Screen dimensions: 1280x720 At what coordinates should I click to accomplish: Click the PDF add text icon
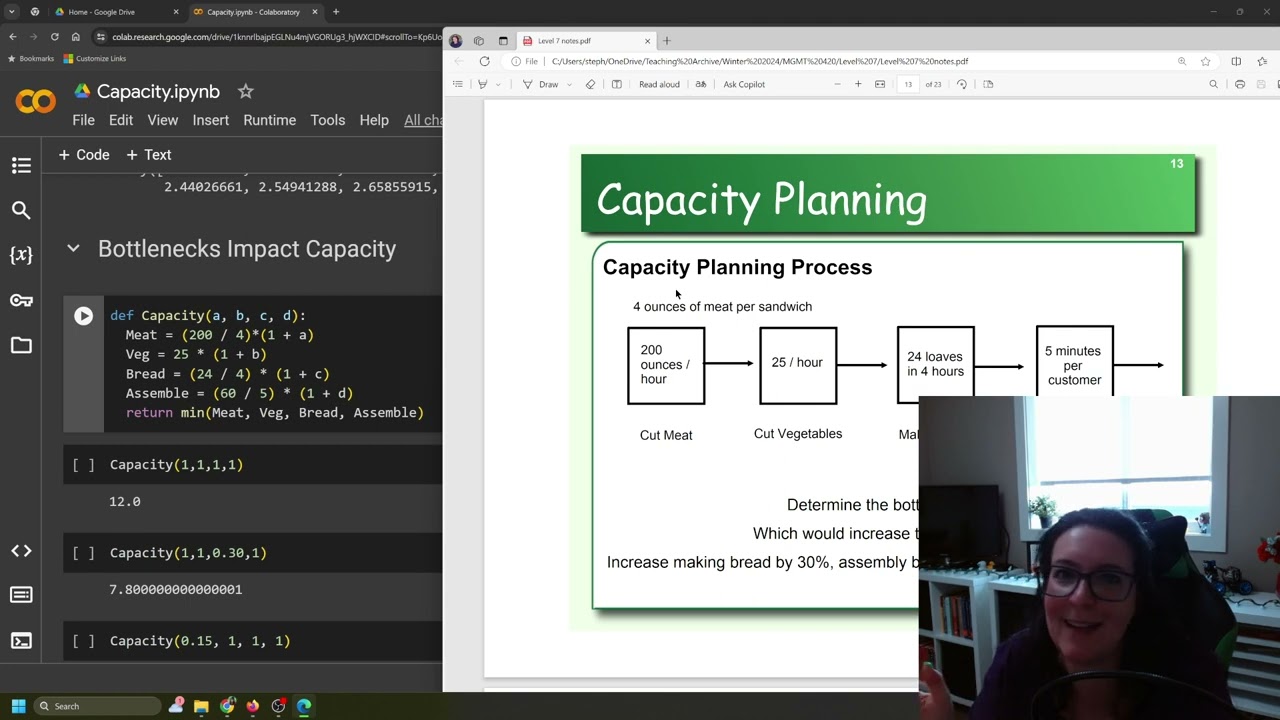(616, 84)
